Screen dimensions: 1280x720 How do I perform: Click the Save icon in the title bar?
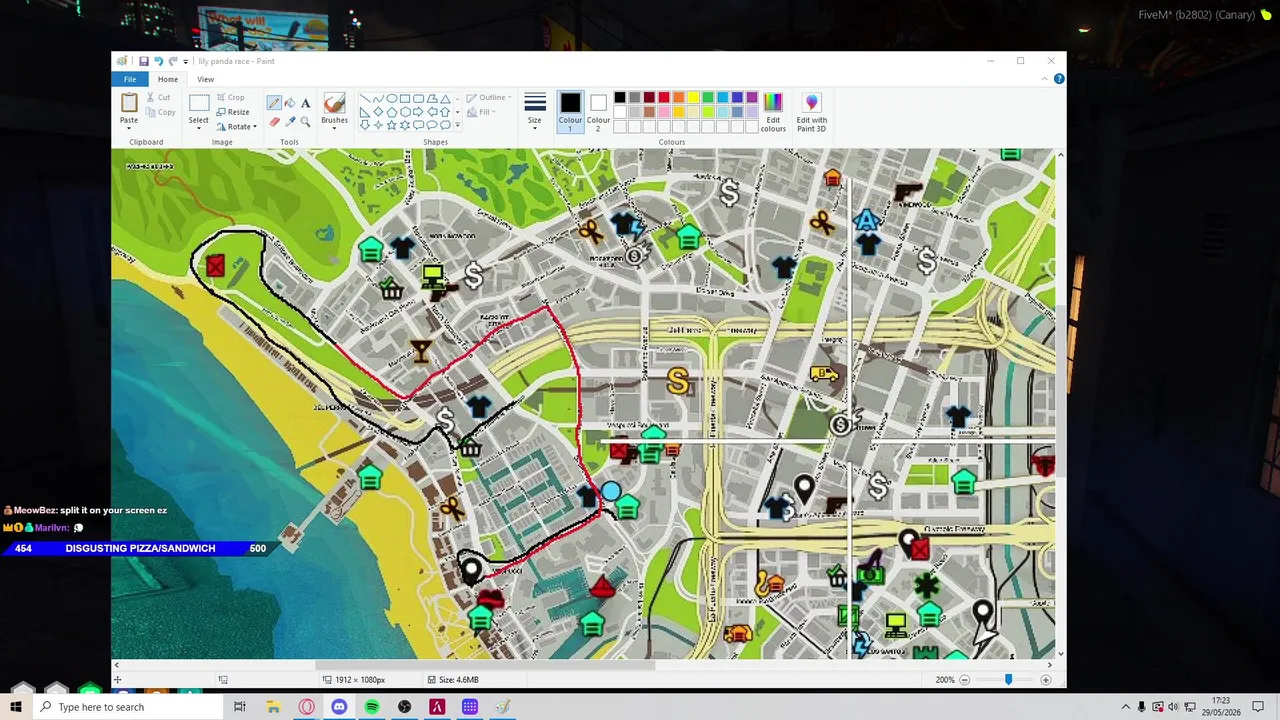click(x=144, y=61)
